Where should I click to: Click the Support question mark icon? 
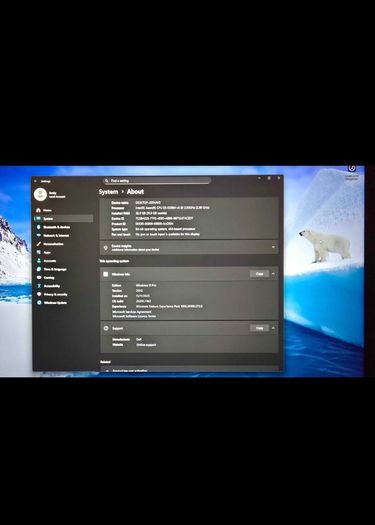[106, 328]
